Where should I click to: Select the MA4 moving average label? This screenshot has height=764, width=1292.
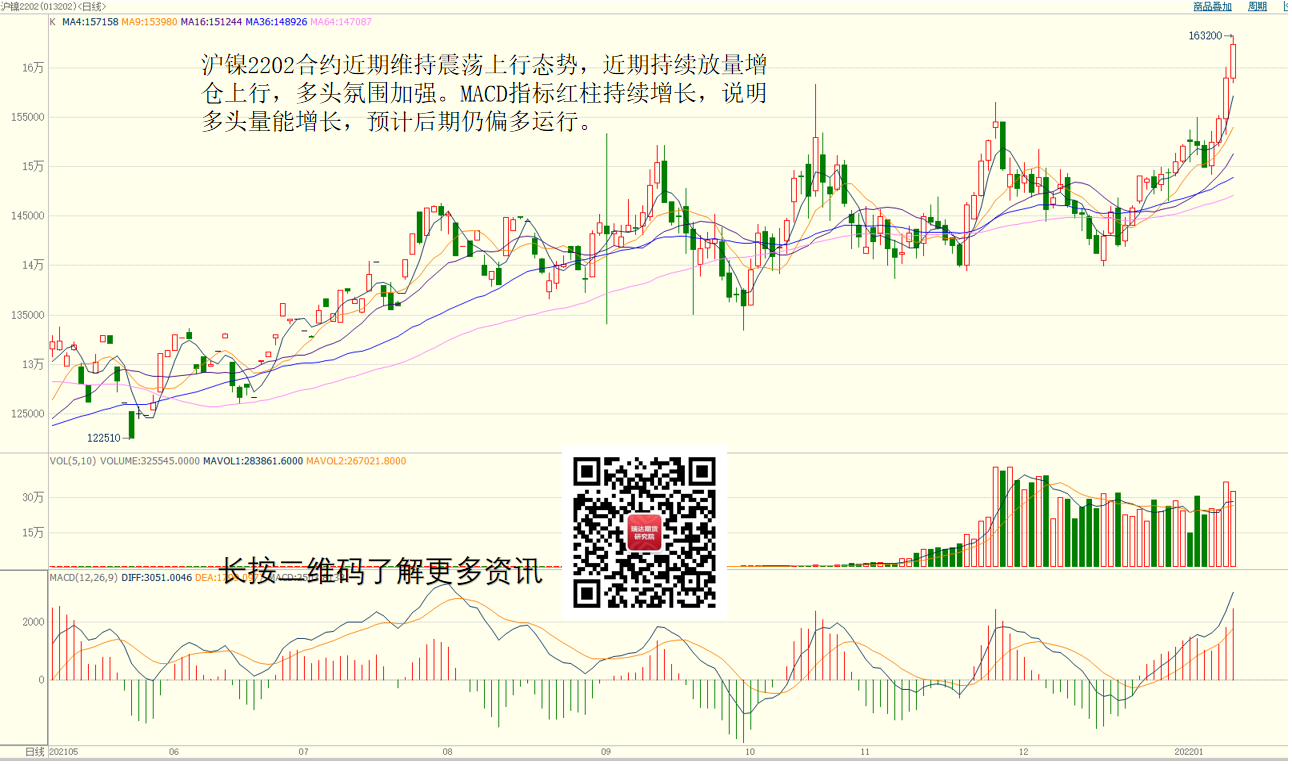tap(90, 21)
